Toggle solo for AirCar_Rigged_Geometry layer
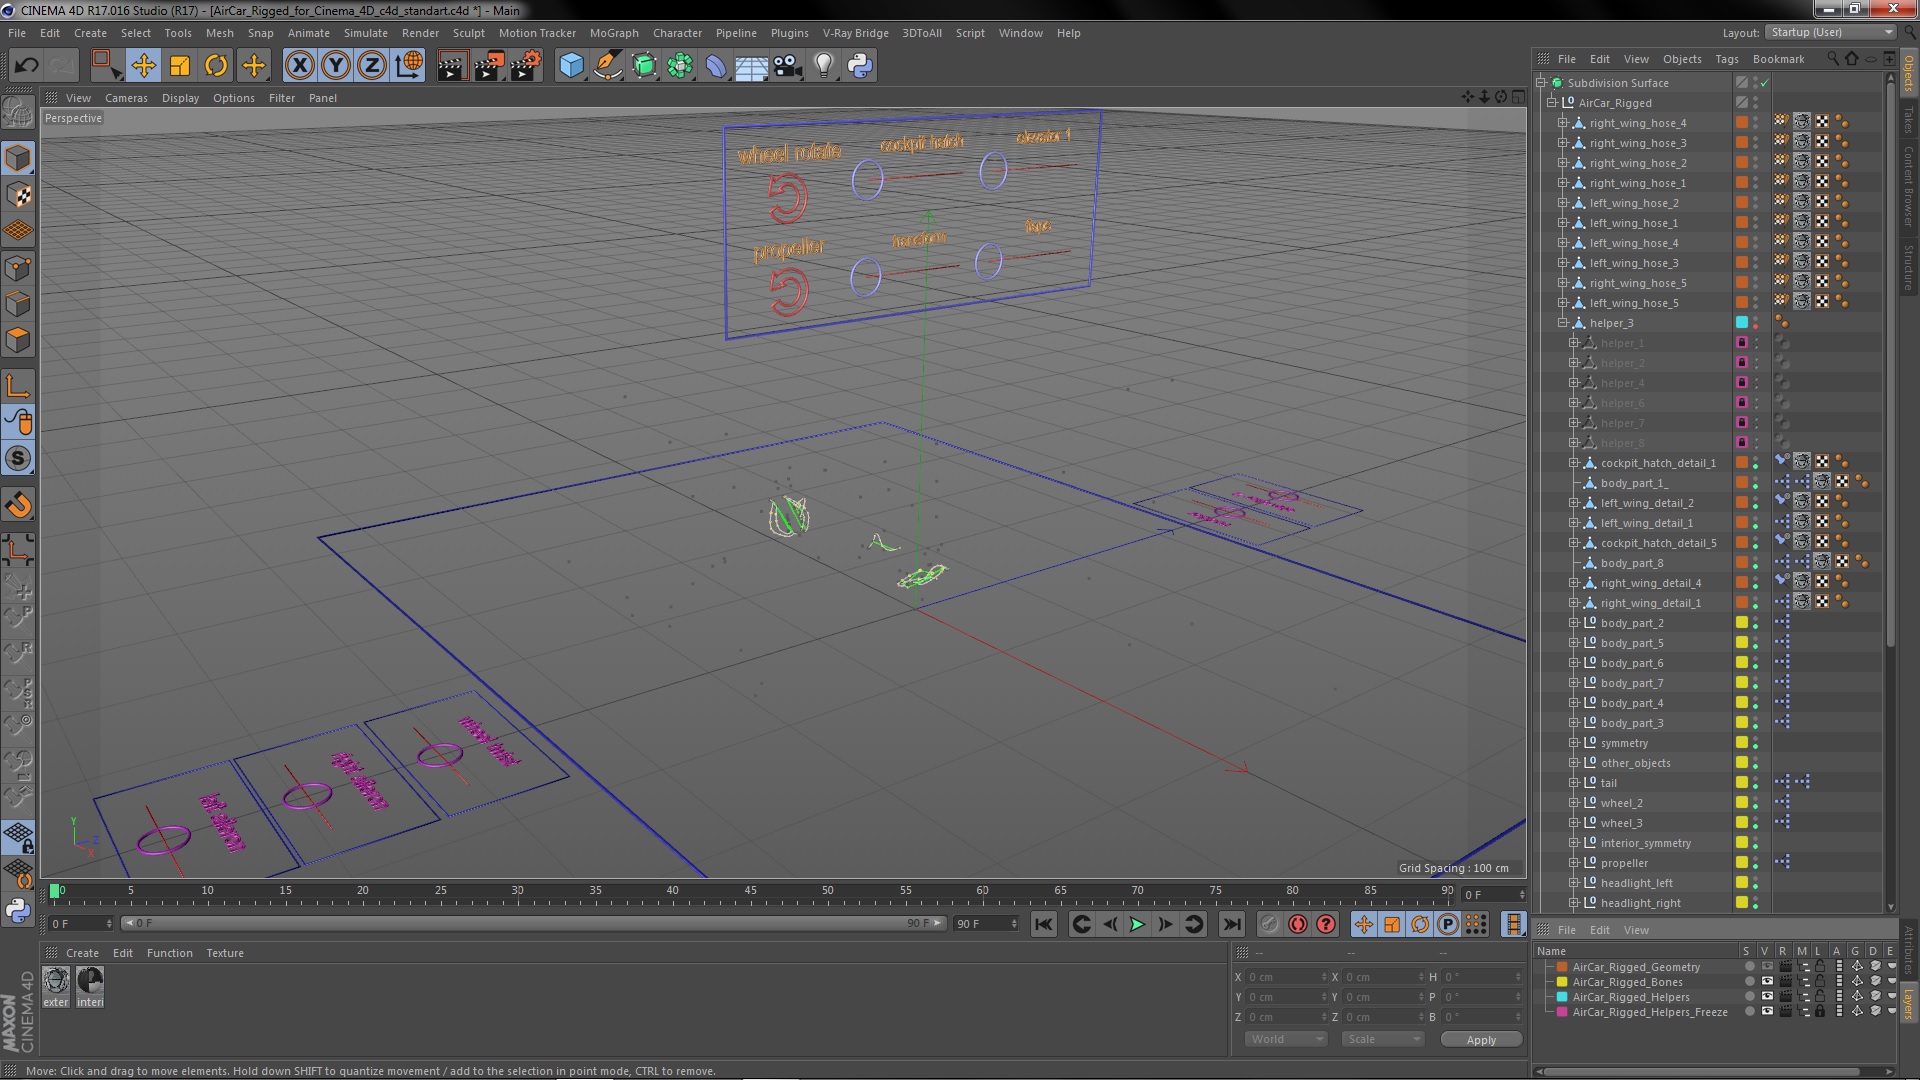1920x1080 pixels. tap(1748, 967)
